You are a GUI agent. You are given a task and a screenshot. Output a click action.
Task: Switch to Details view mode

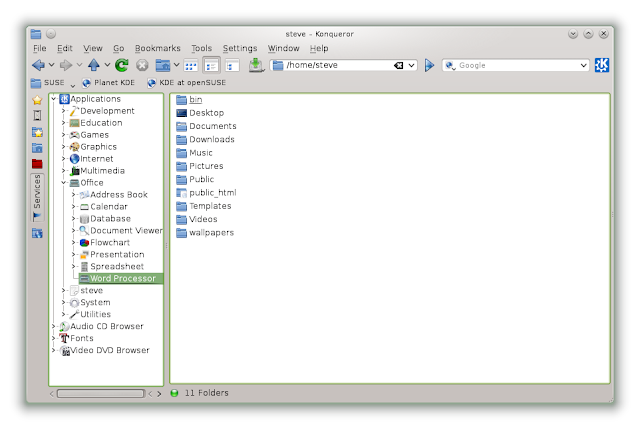211,65
